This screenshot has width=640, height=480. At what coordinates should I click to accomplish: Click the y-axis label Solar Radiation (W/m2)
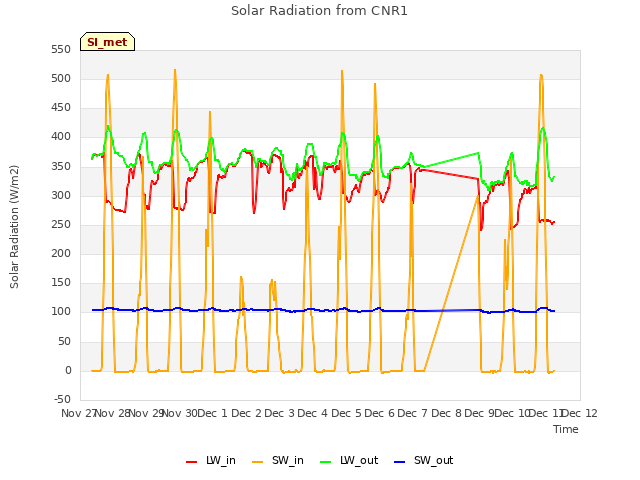(14, 227)
